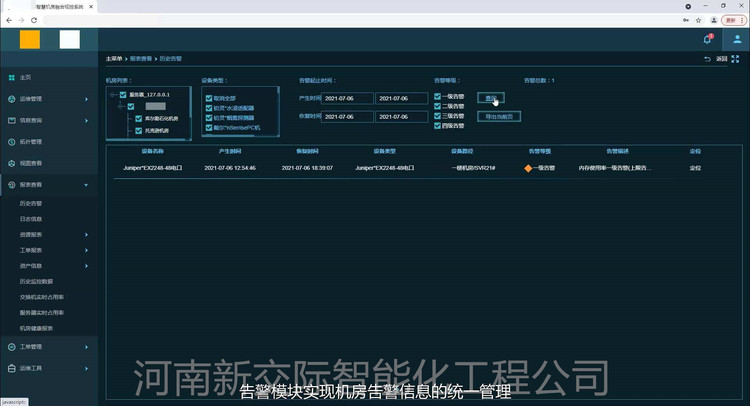
Task: Expand the 运维管理 submenu arrow
Action: [x=86, y=99]
